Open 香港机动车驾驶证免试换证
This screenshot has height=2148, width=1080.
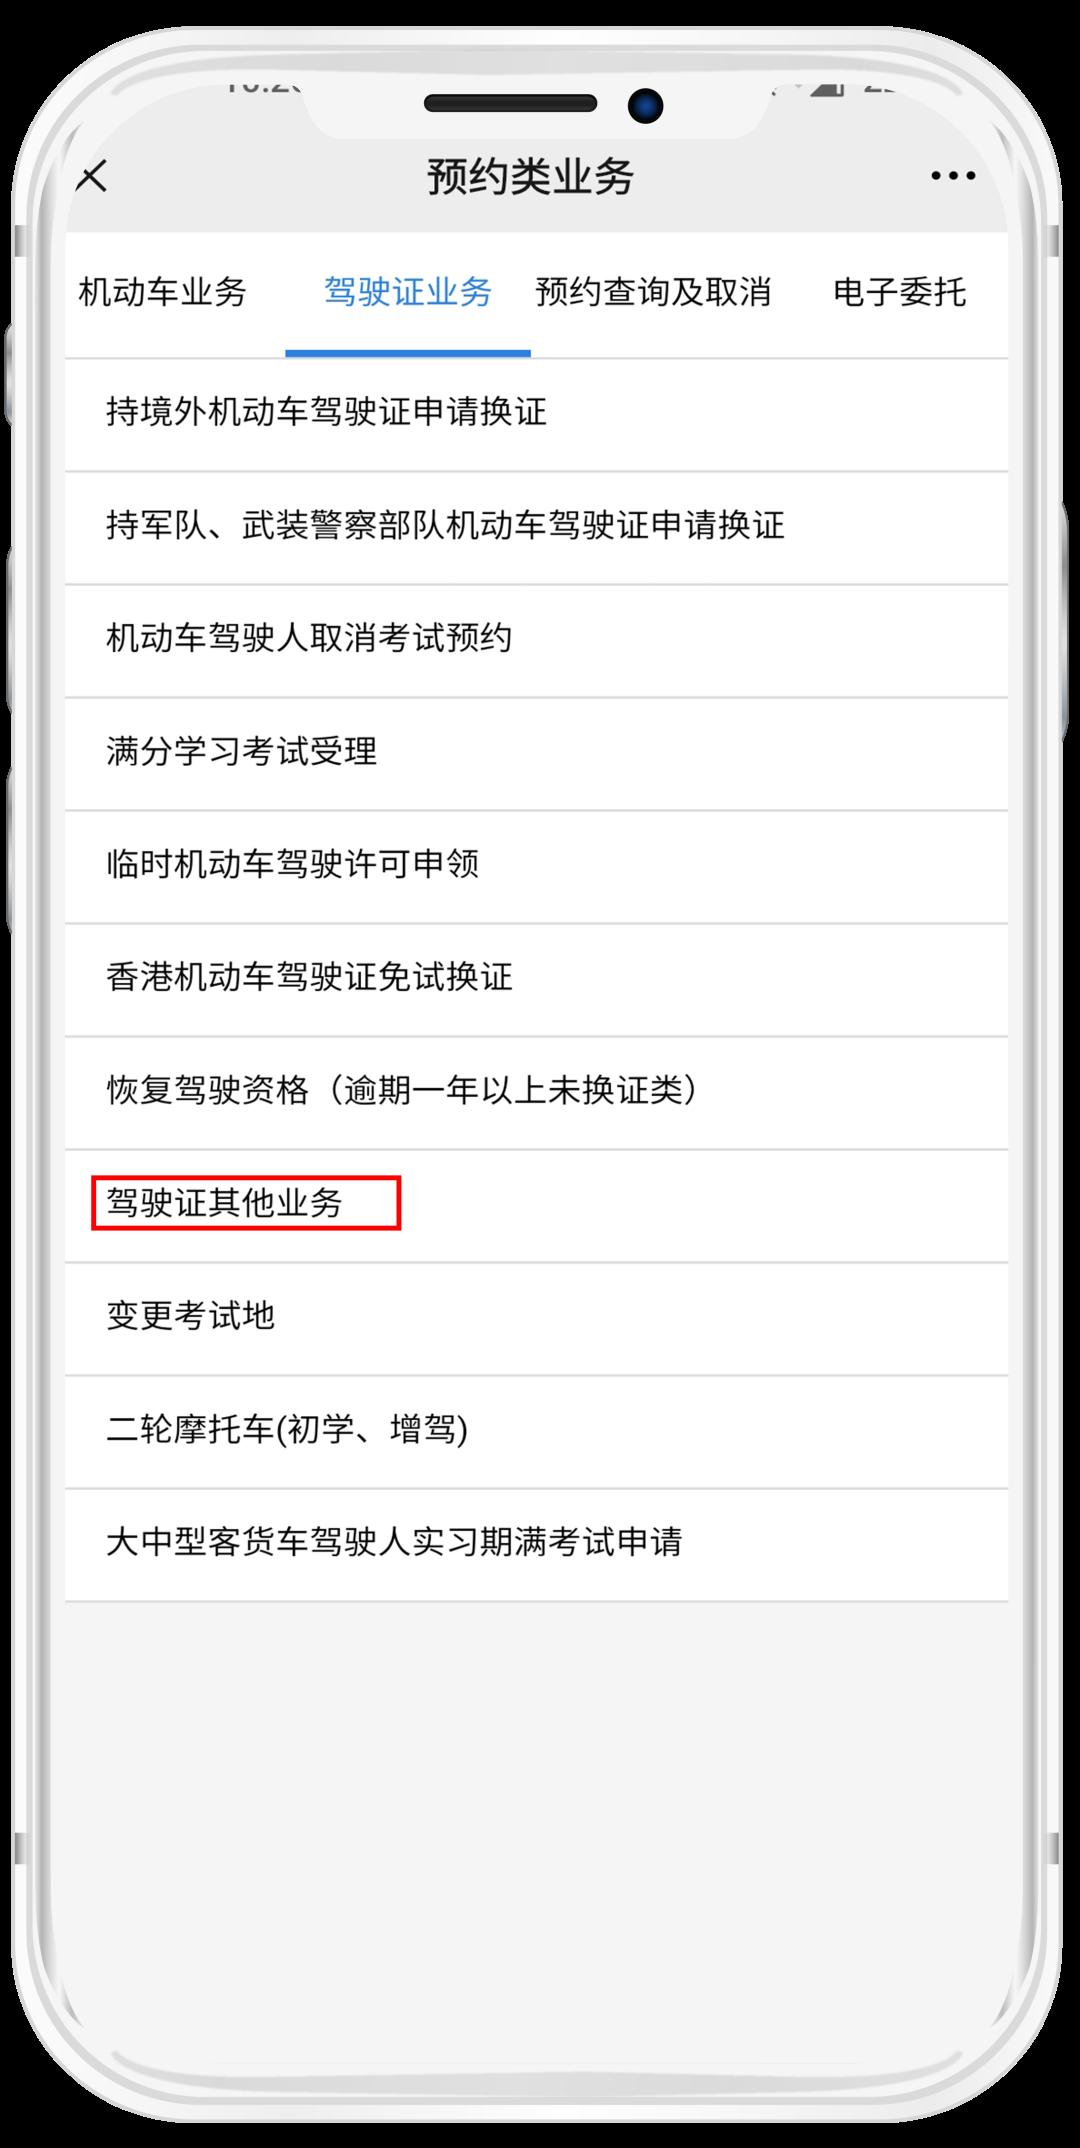pos(536,978)
